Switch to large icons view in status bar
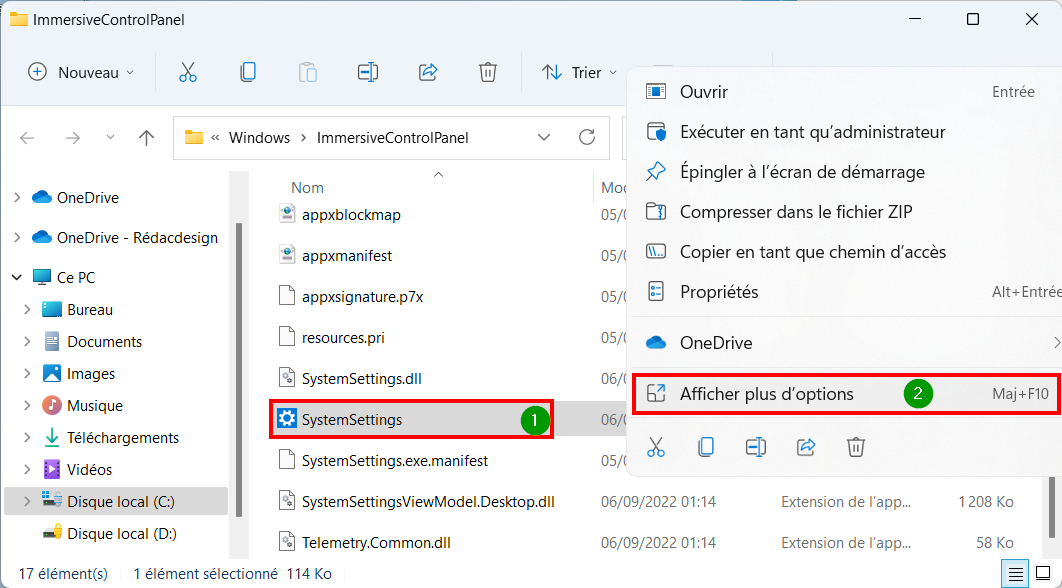Screen dimensions: 1062x588 point(1043,574)
